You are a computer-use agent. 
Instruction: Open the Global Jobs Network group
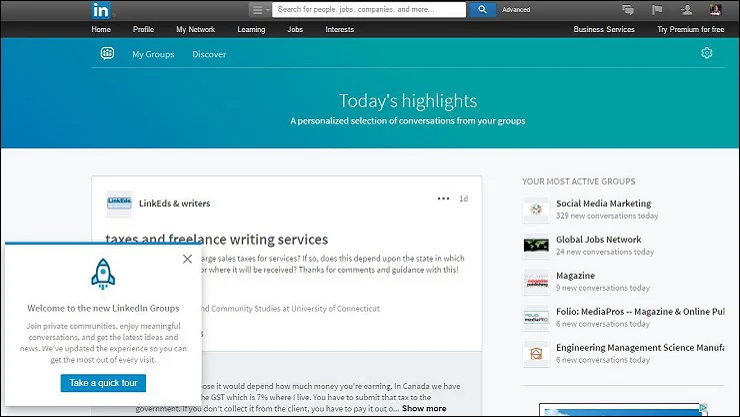pos(598,239)
